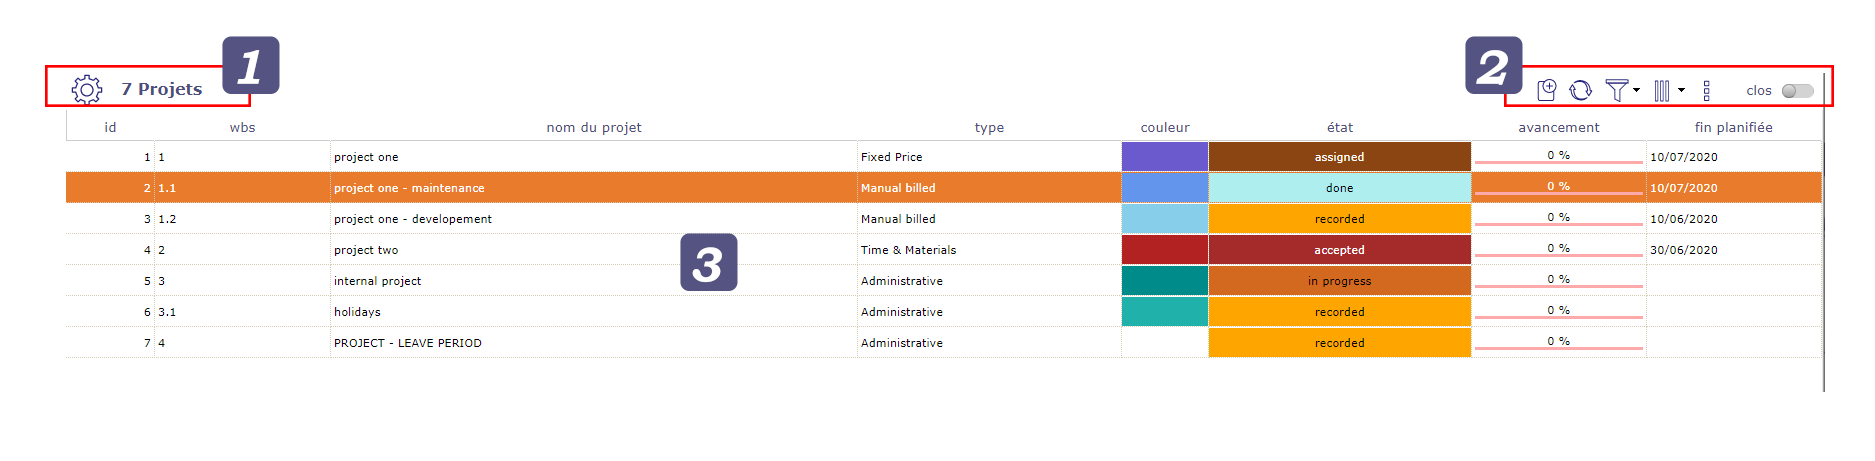Refresh the project list

1580,90
